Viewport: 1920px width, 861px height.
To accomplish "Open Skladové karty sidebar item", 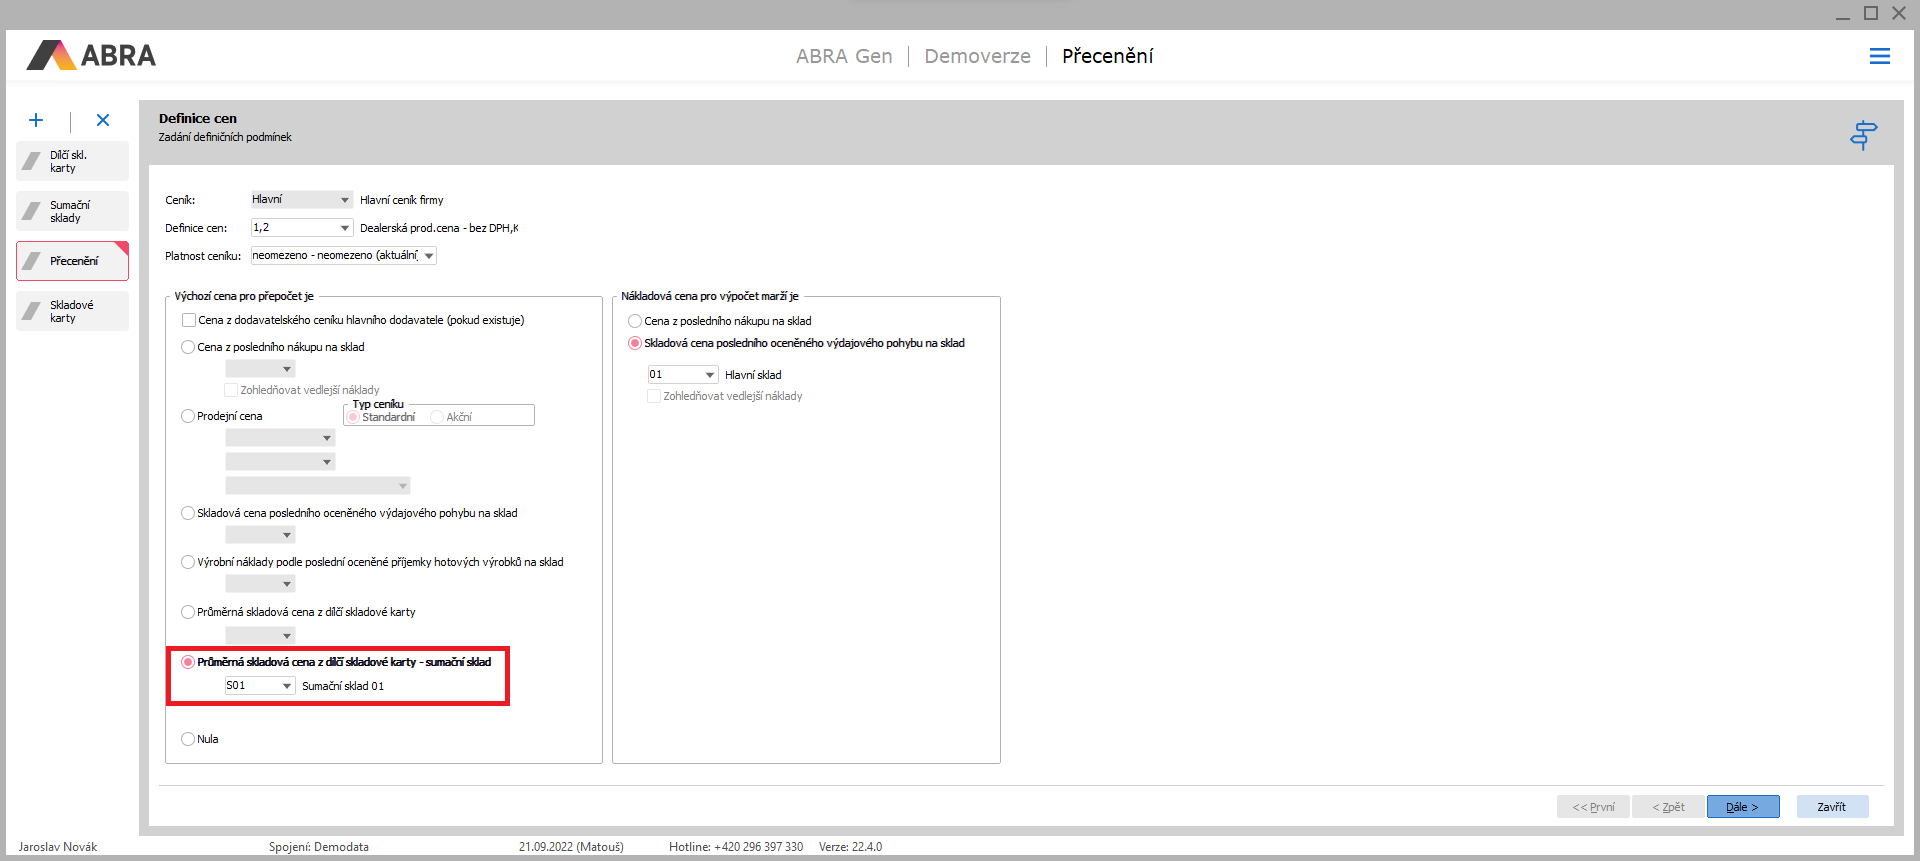I will 72,311.
